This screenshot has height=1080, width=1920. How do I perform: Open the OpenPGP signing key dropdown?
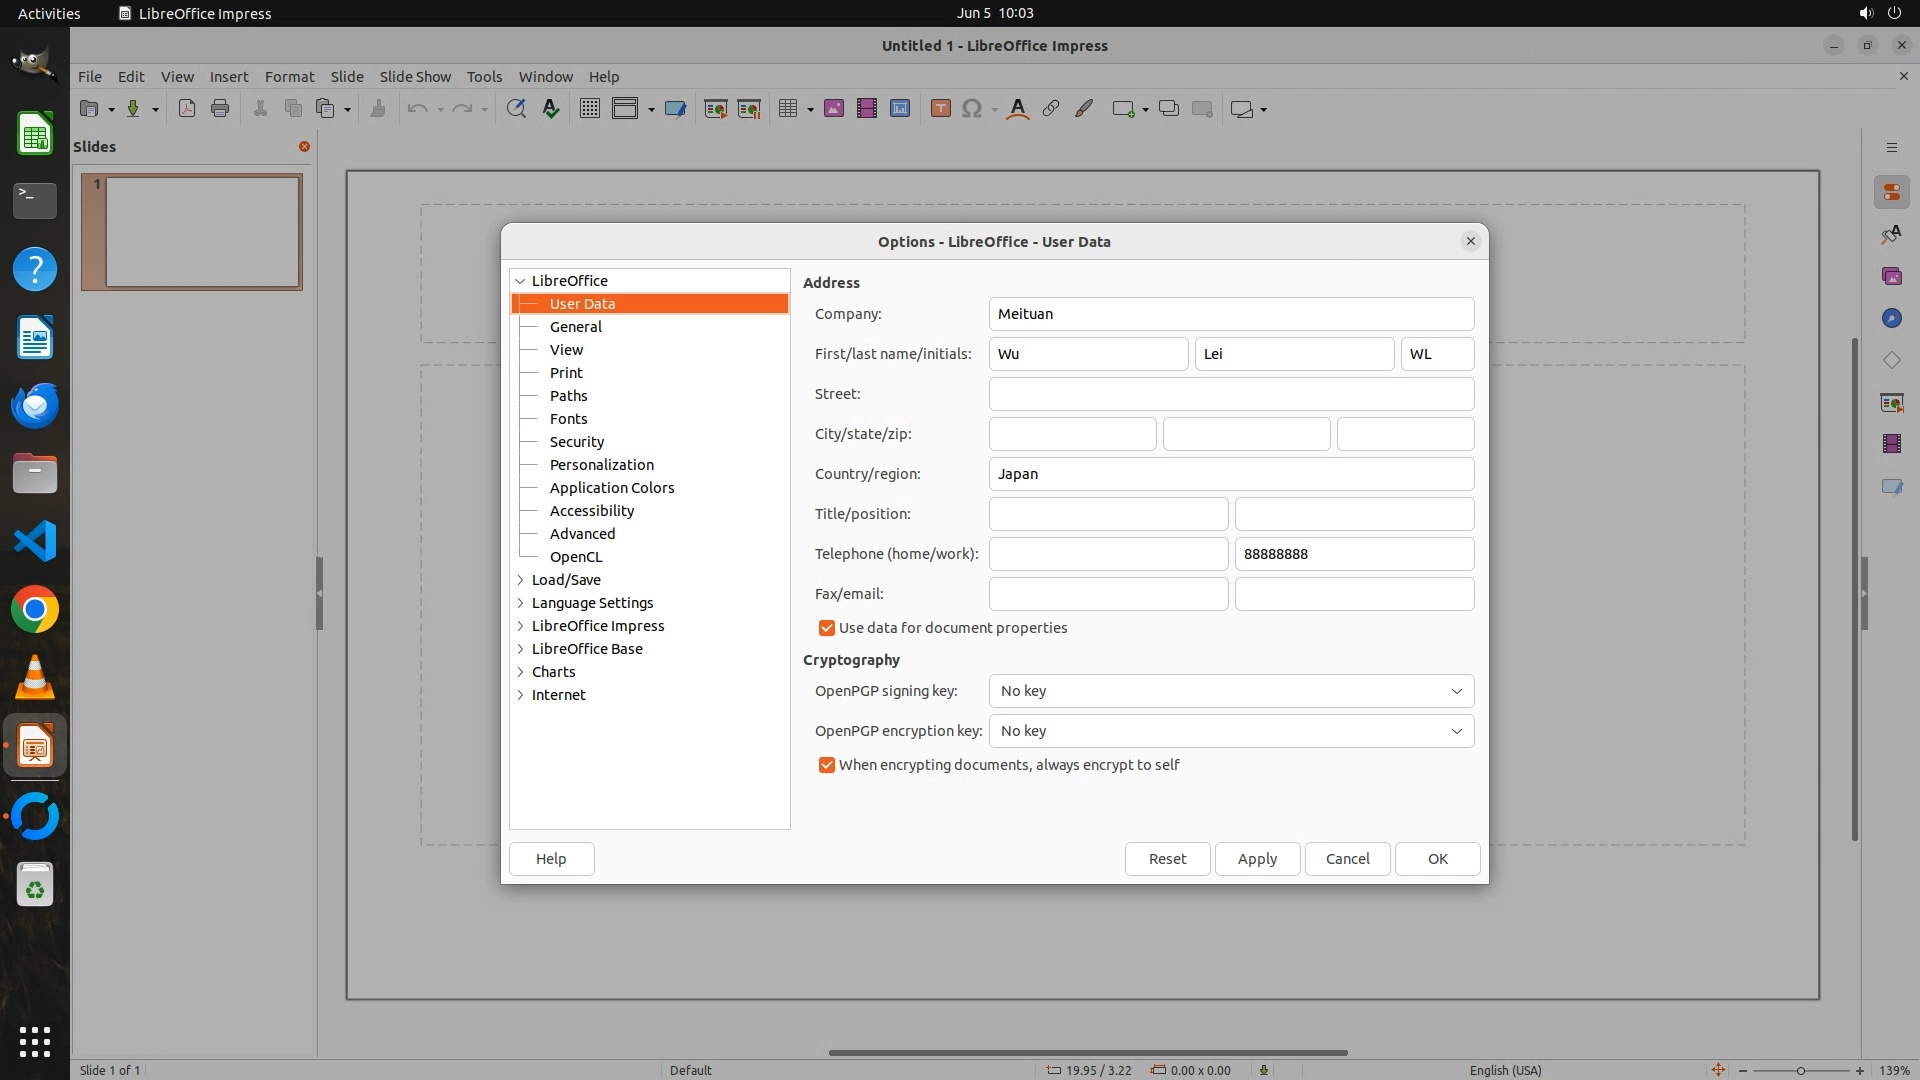(x=1231, y=691)
